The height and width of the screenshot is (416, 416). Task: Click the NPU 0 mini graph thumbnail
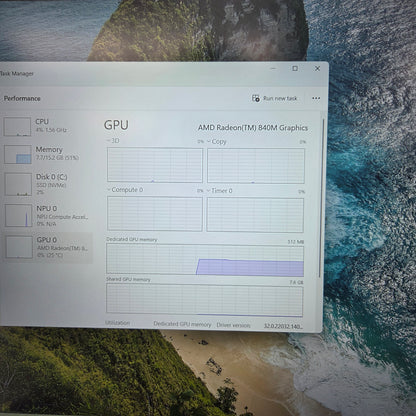19,216
